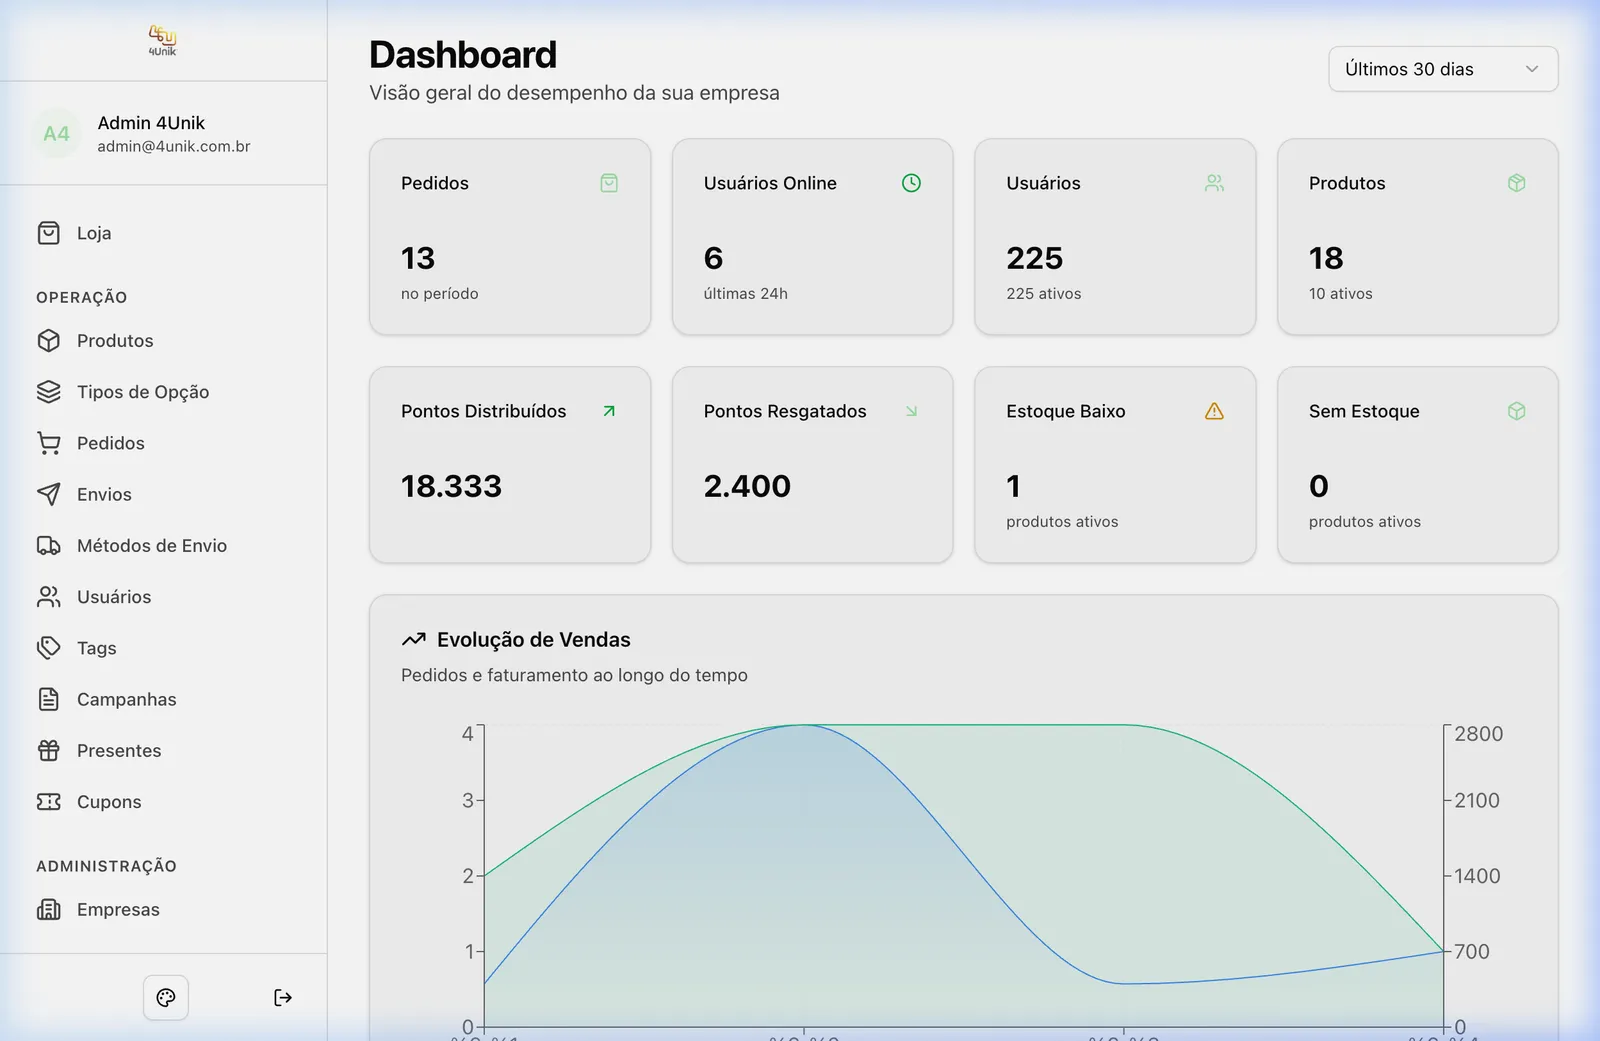Click the warning icon on Estoque Baixo card
The height and width of the screenshot is (1041, 1600).
1214,411
